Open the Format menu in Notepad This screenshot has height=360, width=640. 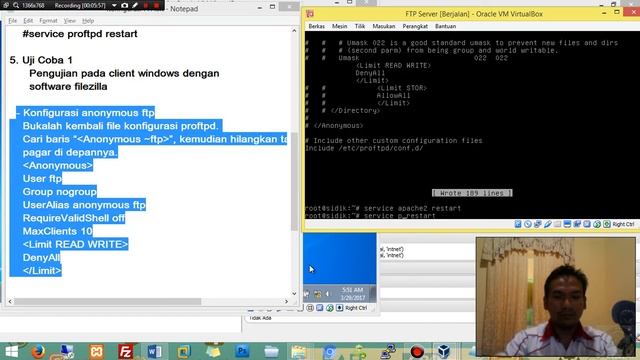tap(48, 20)
